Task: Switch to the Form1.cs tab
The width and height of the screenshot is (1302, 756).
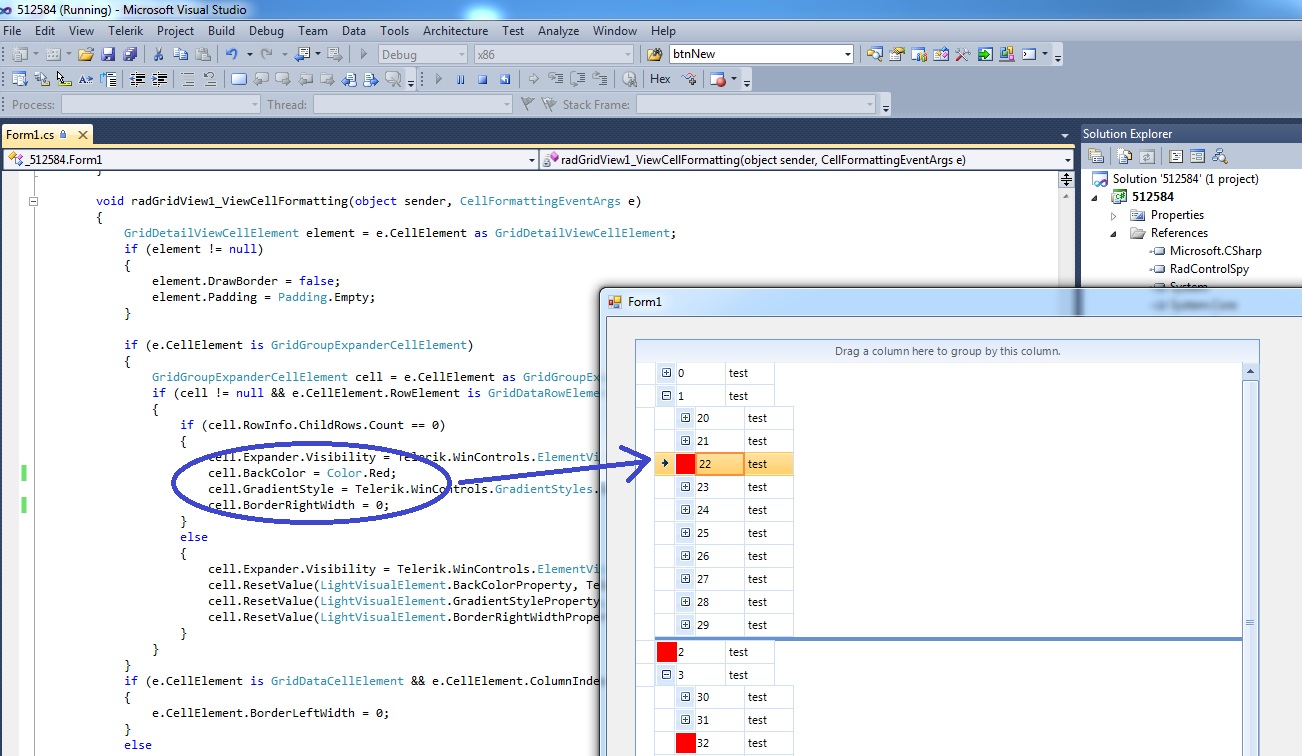Action: (x=30, y=134)
